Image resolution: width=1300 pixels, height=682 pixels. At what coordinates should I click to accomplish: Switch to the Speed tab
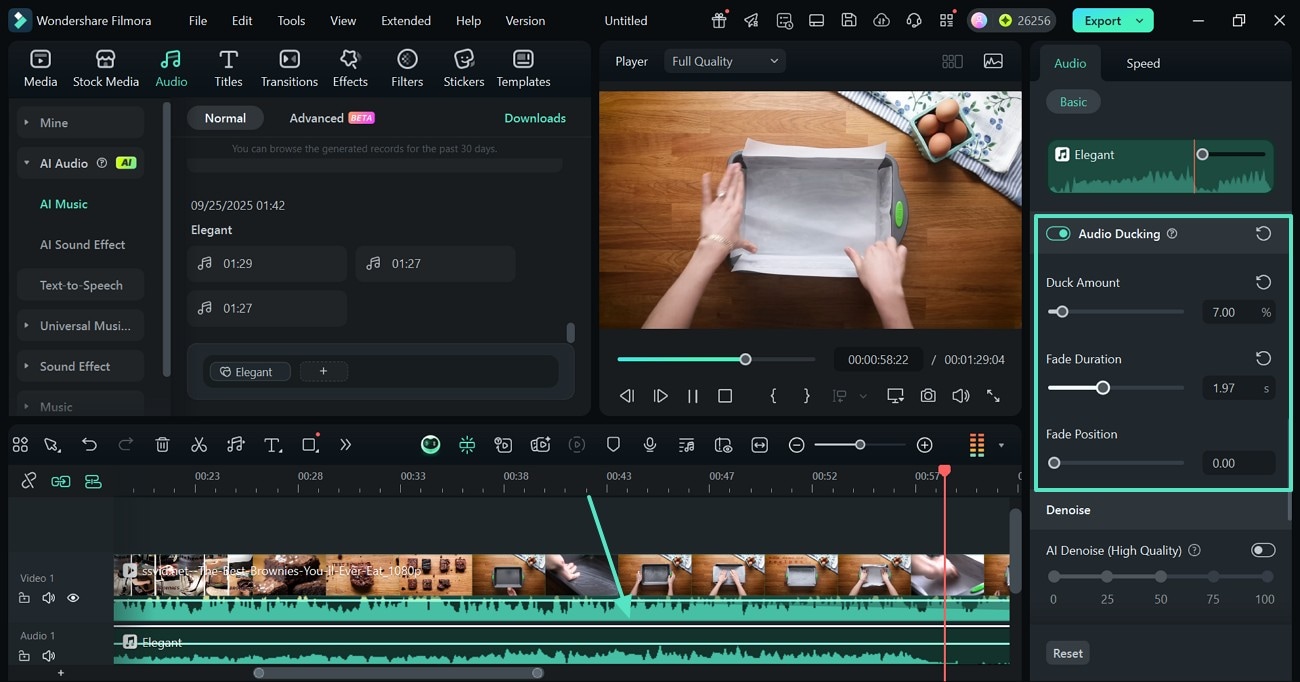(1143, 63)
